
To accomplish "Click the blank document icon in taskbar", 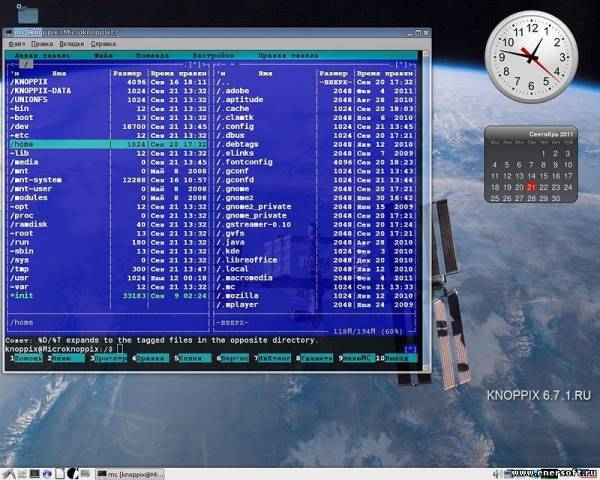I will (60, 474).
